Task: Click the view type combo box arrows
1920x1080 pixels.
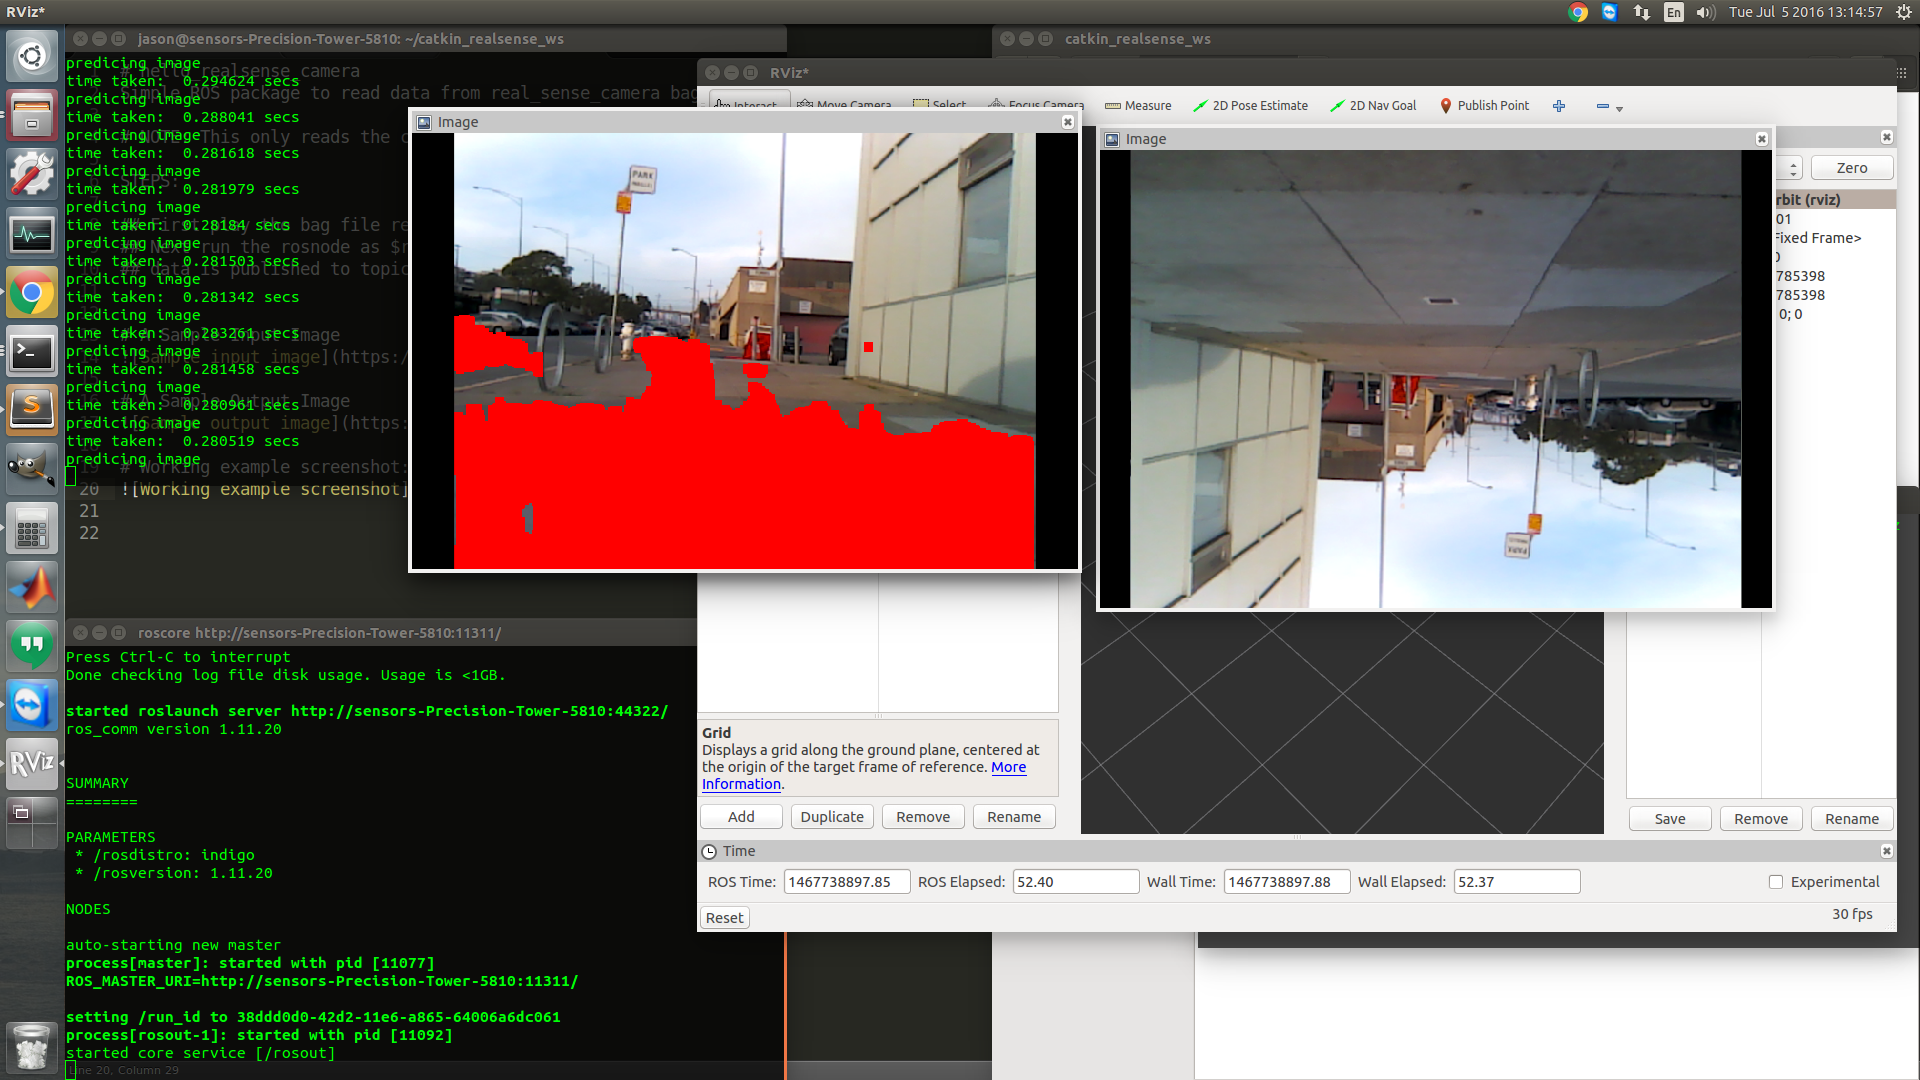Action: pyautogui.click(x=1794, y=168)
